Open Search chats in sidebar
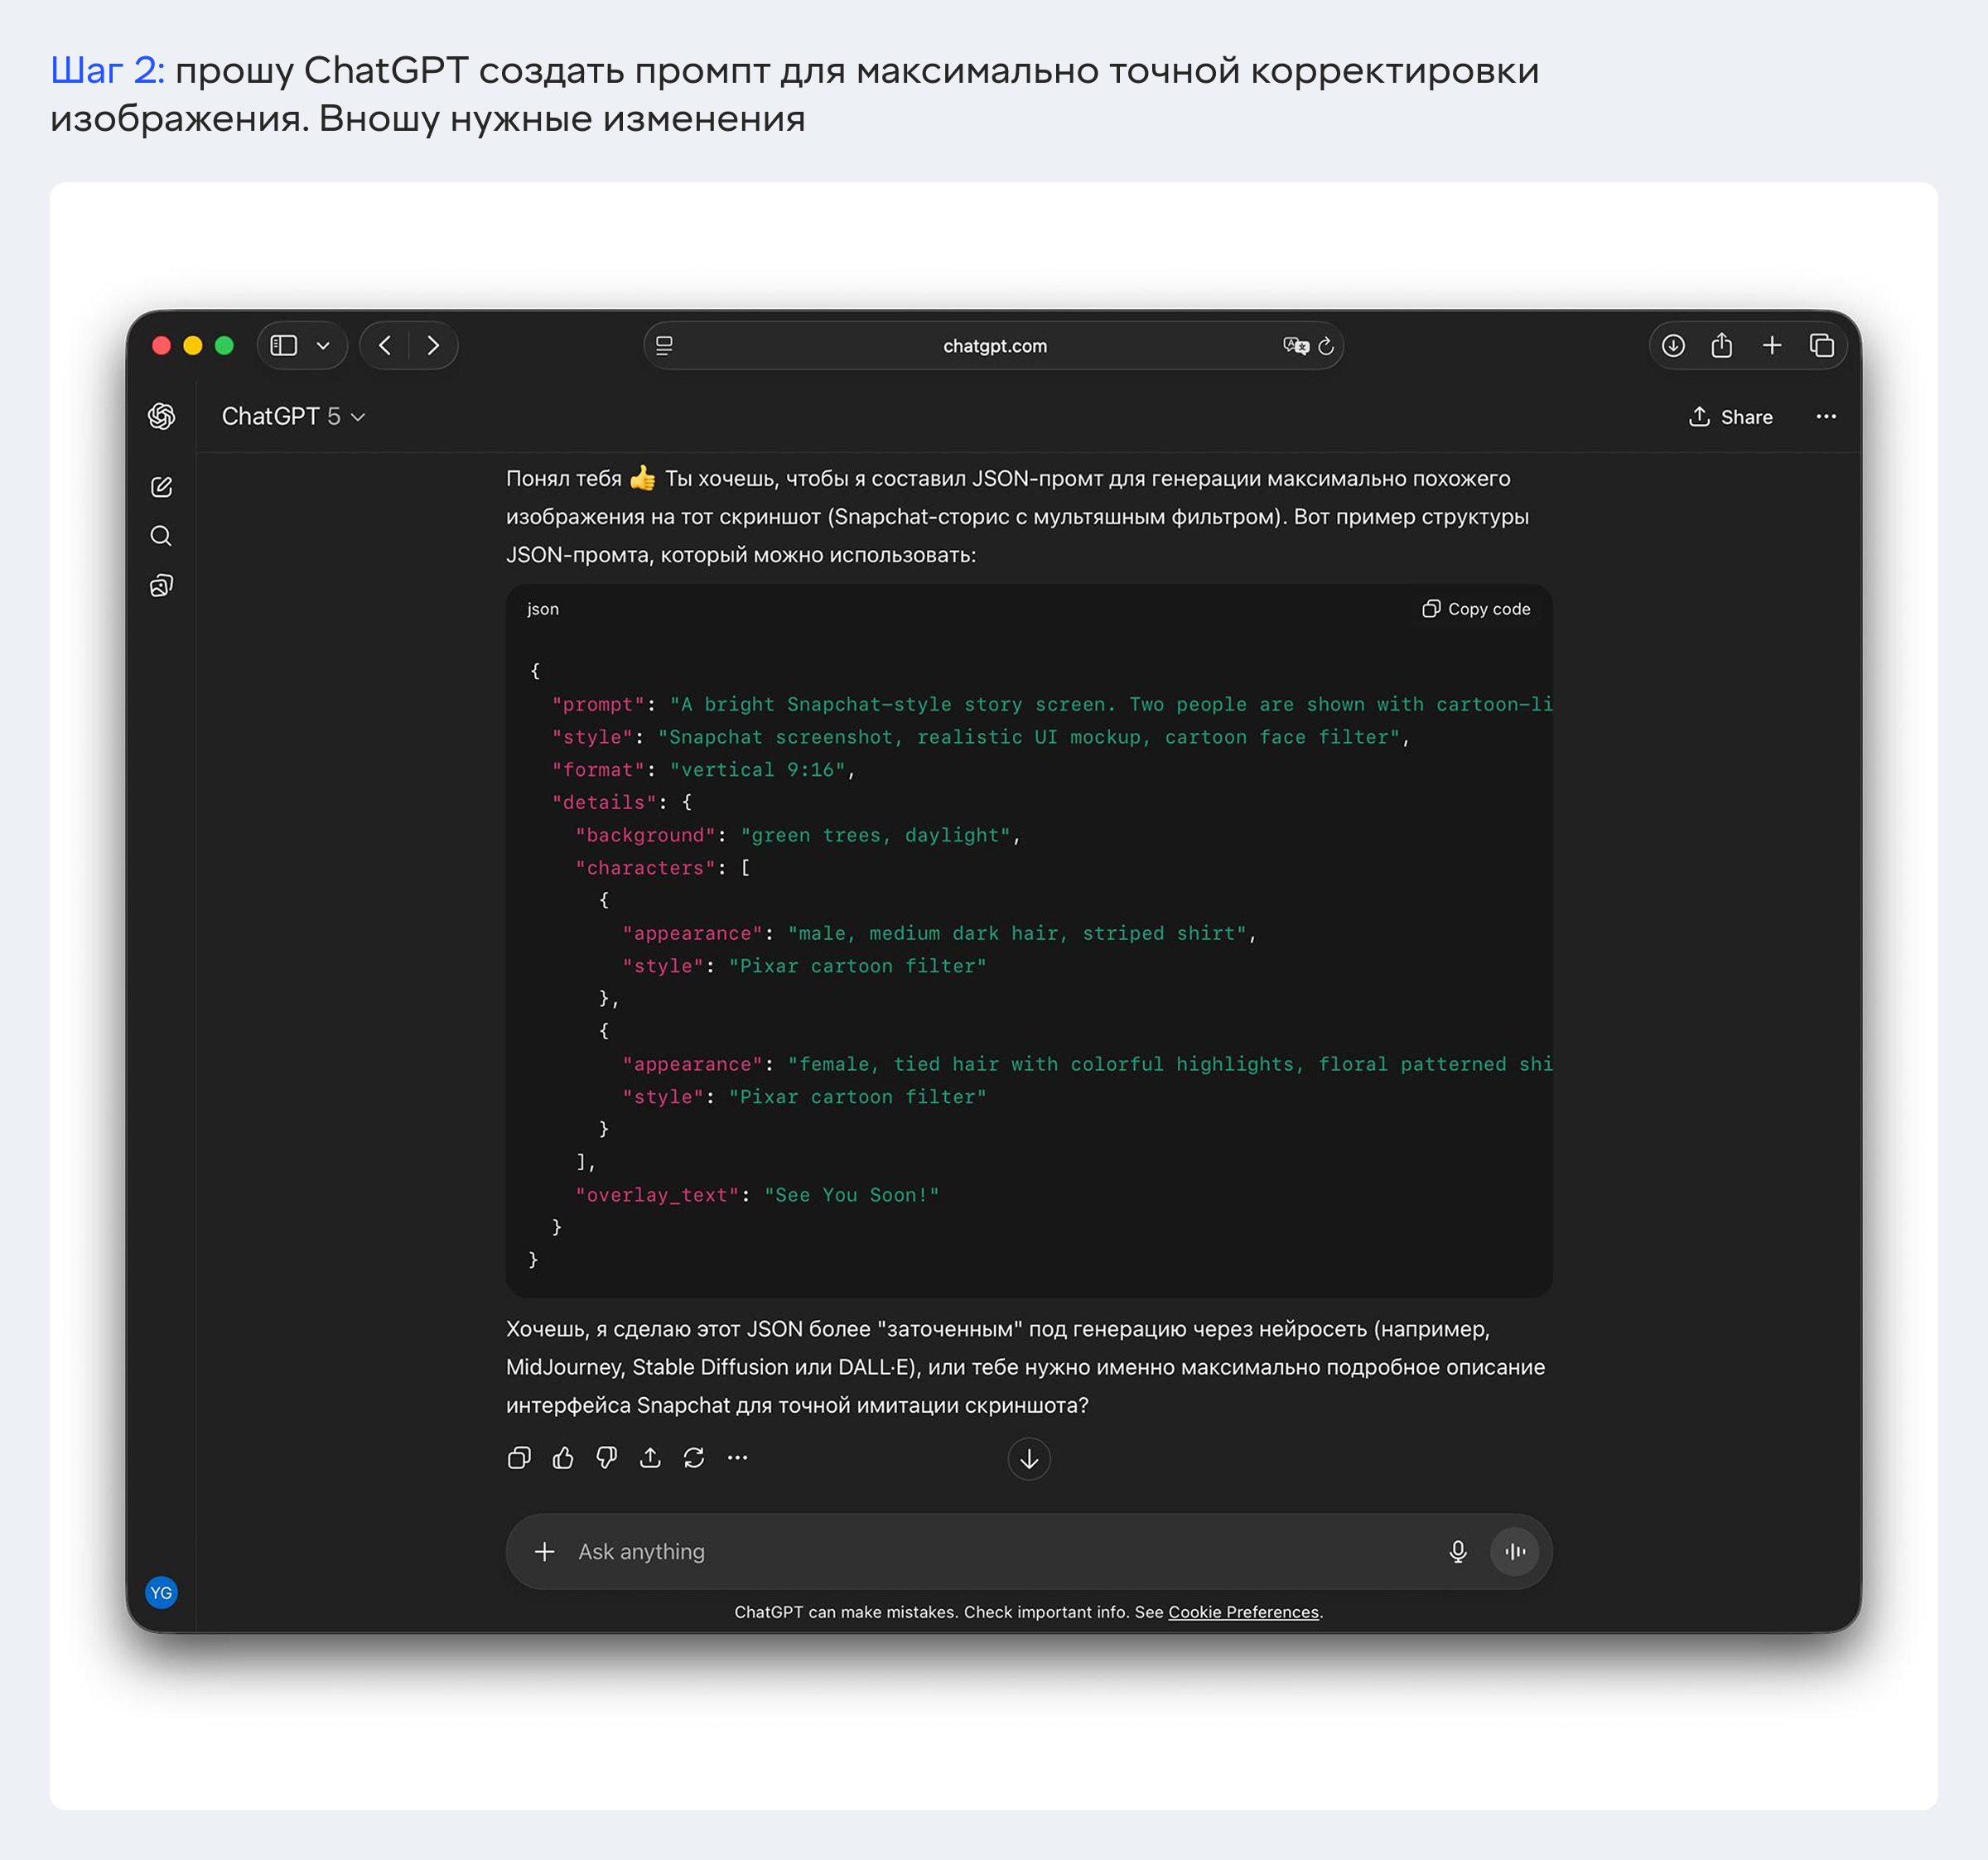 (x=161, y=536)
